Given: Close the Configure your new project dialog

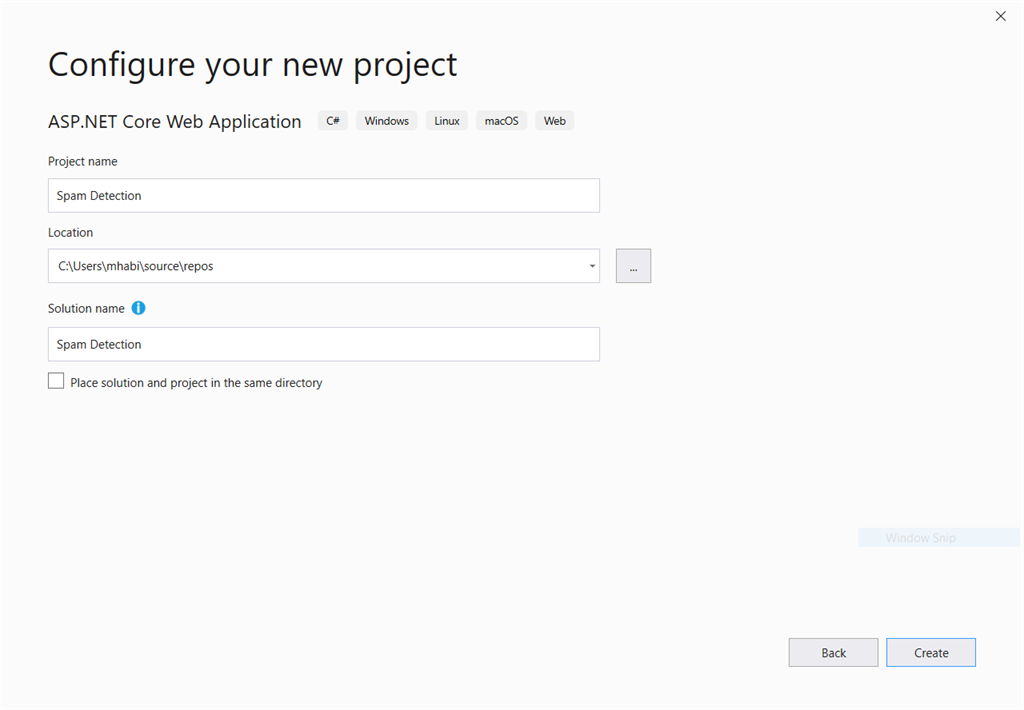Looking at the screenshot, I should 1000,16.
